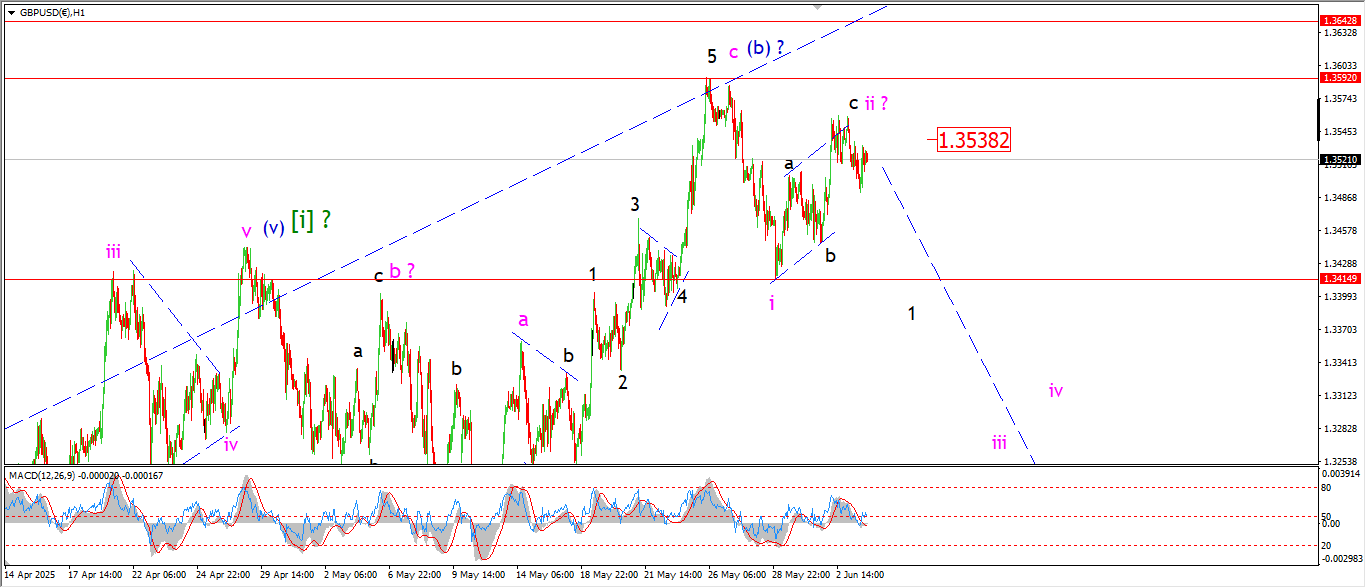Viewport: 1366px width, 588px height.
Task: Click the 21 May 14:00 time axis label
Action: point(672,575)
